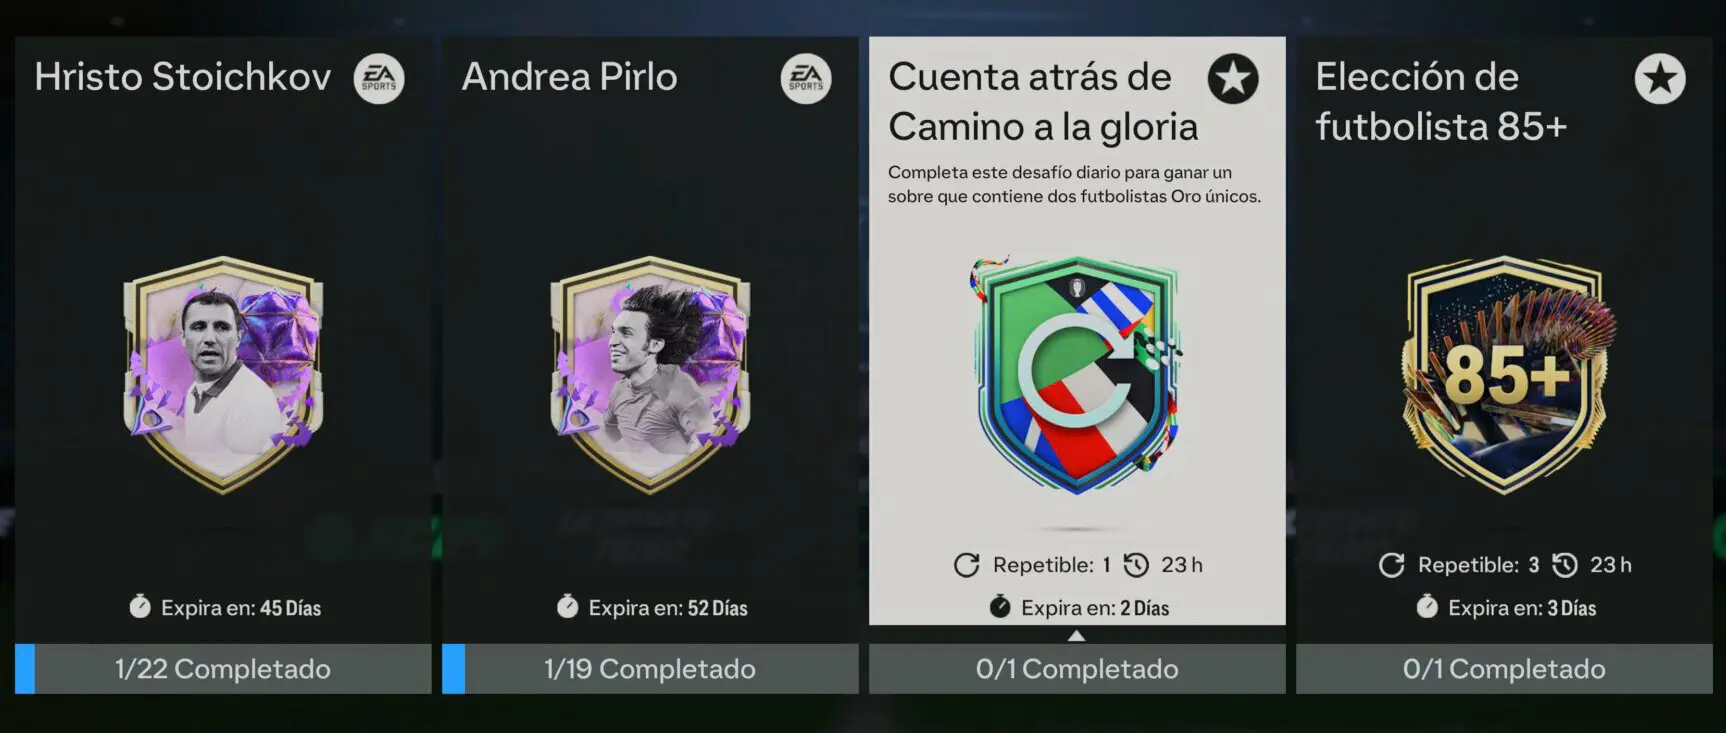Click the stopwatch icon next to 45 Días
Viewport: 1726px width, 733px height.
(x=140, y=606)
